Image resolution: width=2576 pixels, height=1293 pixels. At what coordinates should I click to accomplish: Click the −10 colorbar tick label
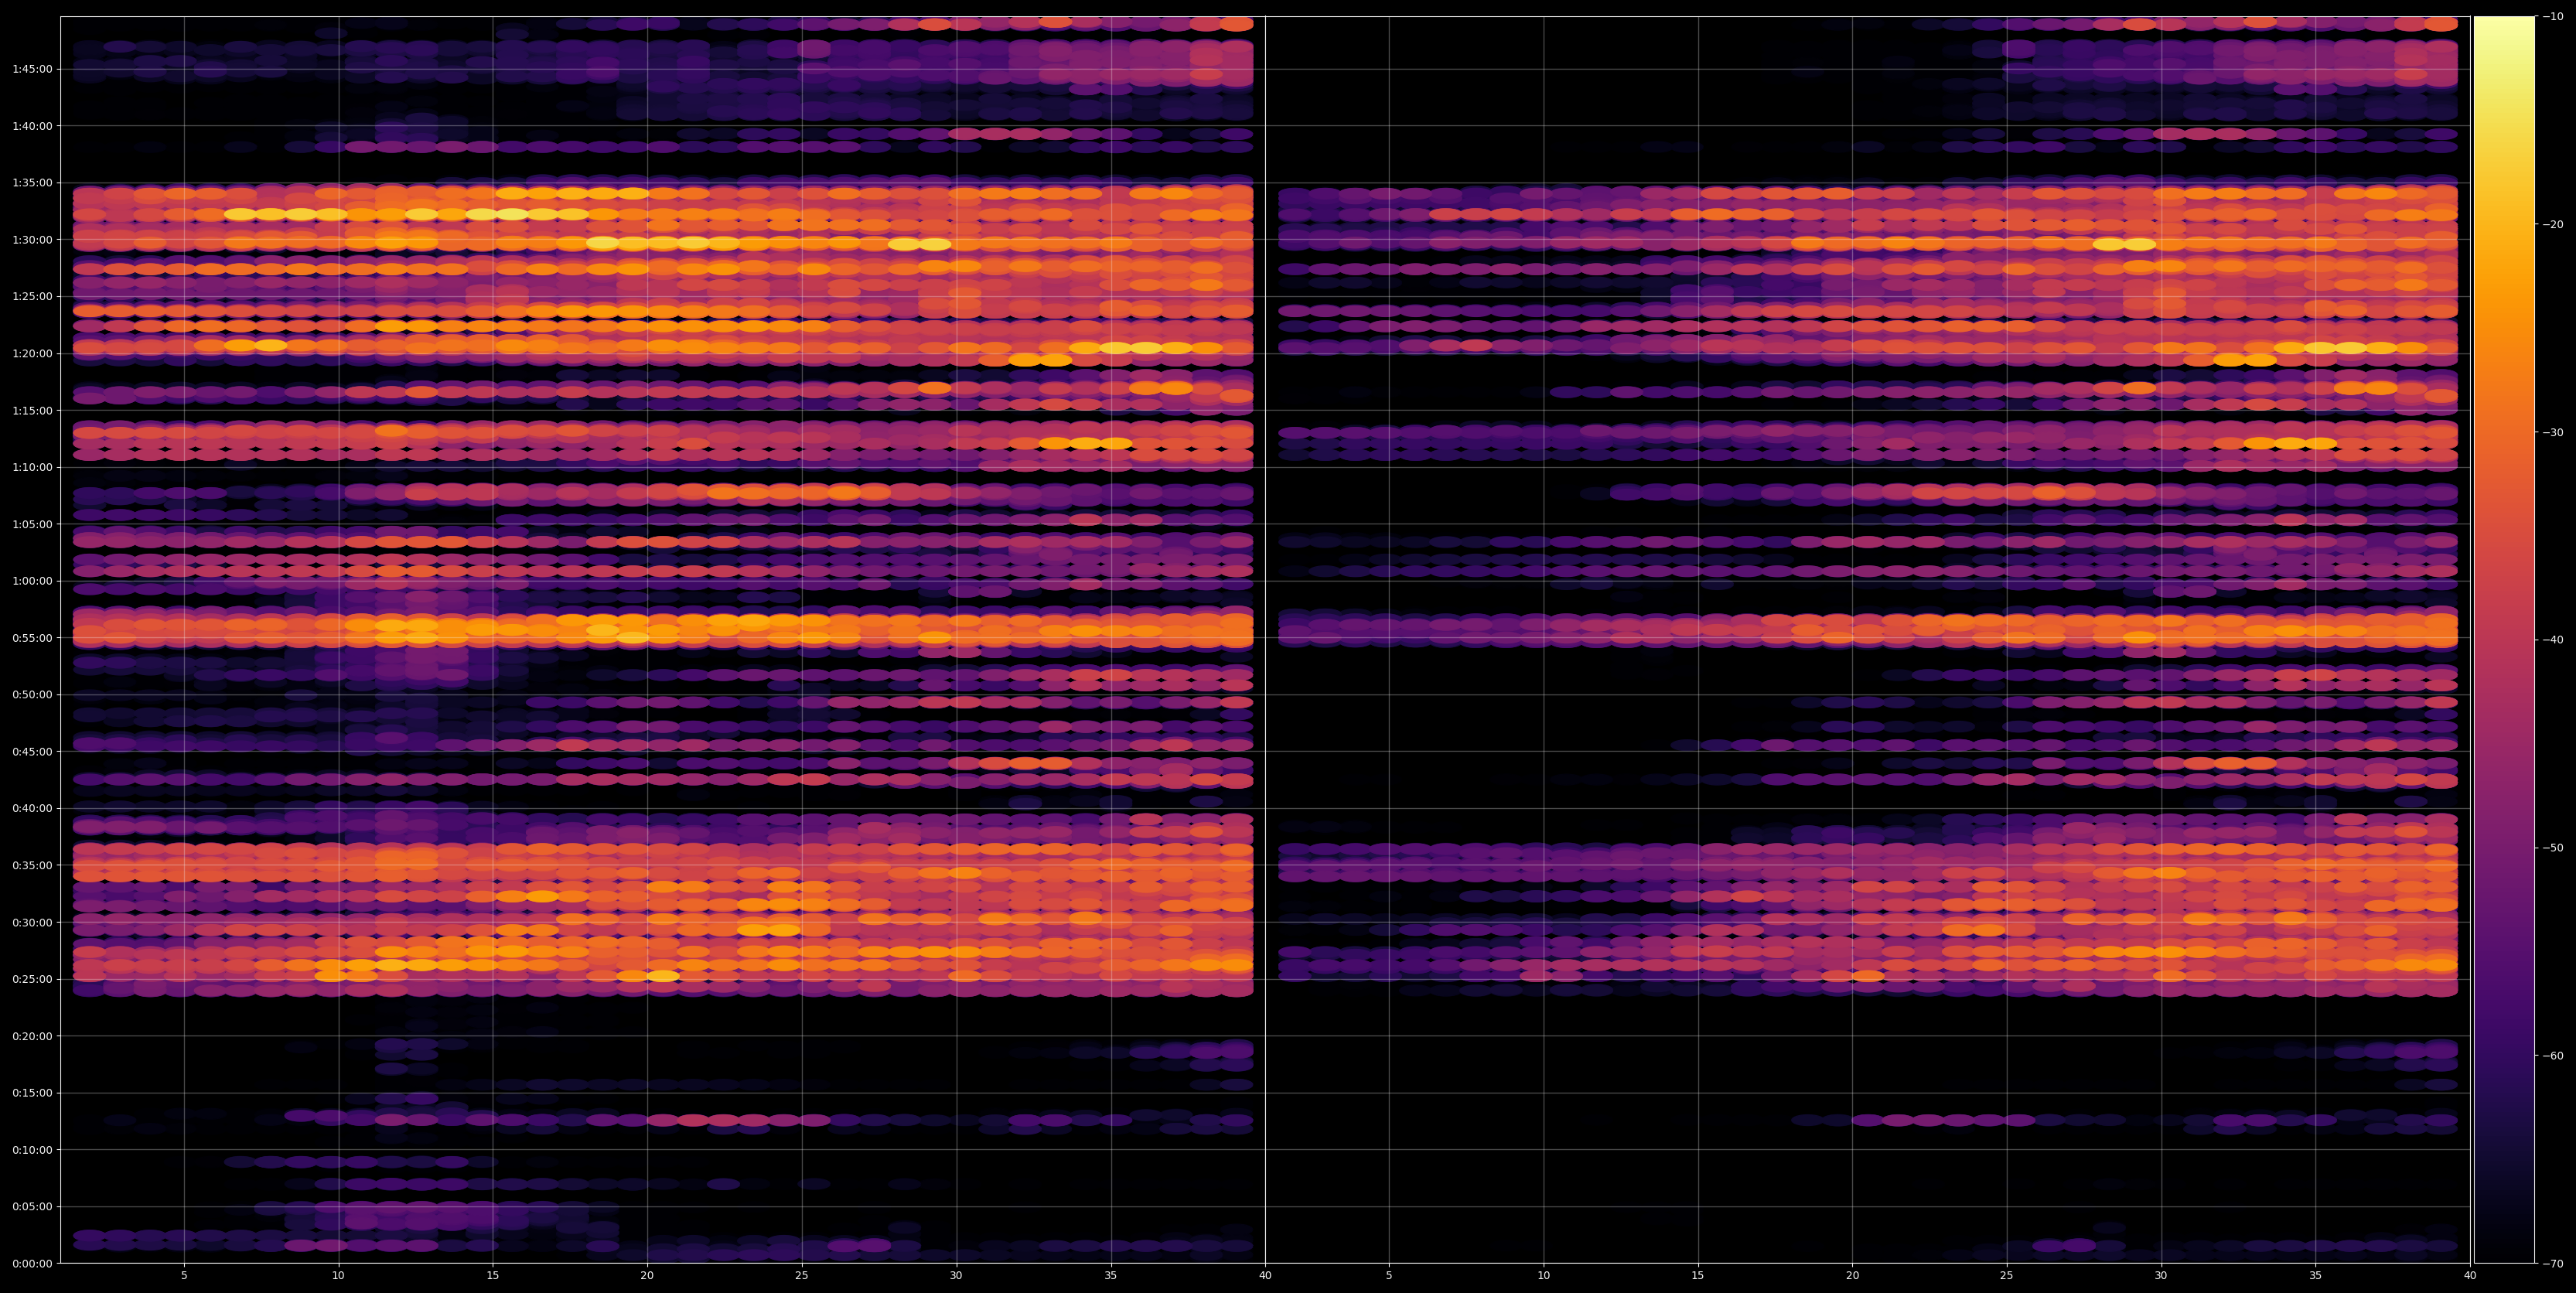point(2553,17)
